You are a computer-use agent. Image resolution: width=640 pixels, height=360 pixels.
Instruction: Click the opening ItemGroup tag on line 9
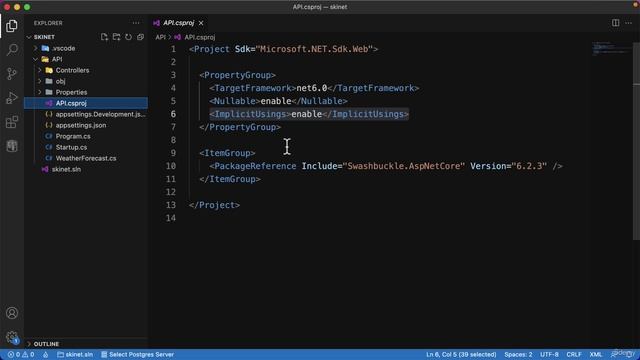click(227, 153)
